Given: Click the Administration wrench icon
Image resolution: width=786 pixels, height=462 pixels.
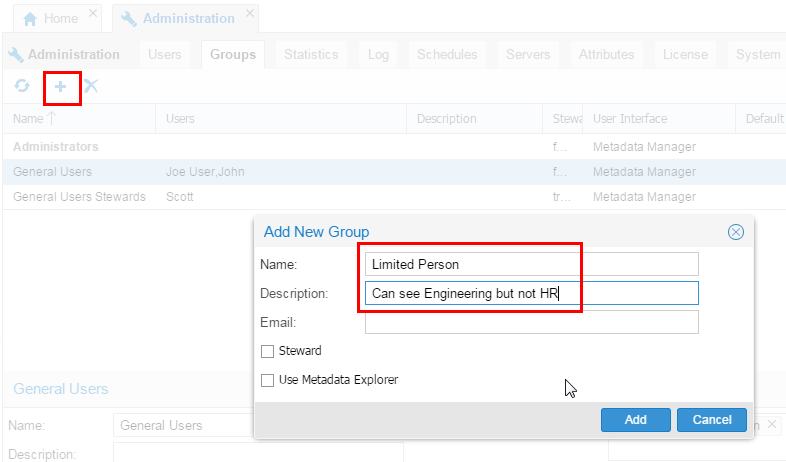Looking at the screenshot, I should click(x=128, y=18).
